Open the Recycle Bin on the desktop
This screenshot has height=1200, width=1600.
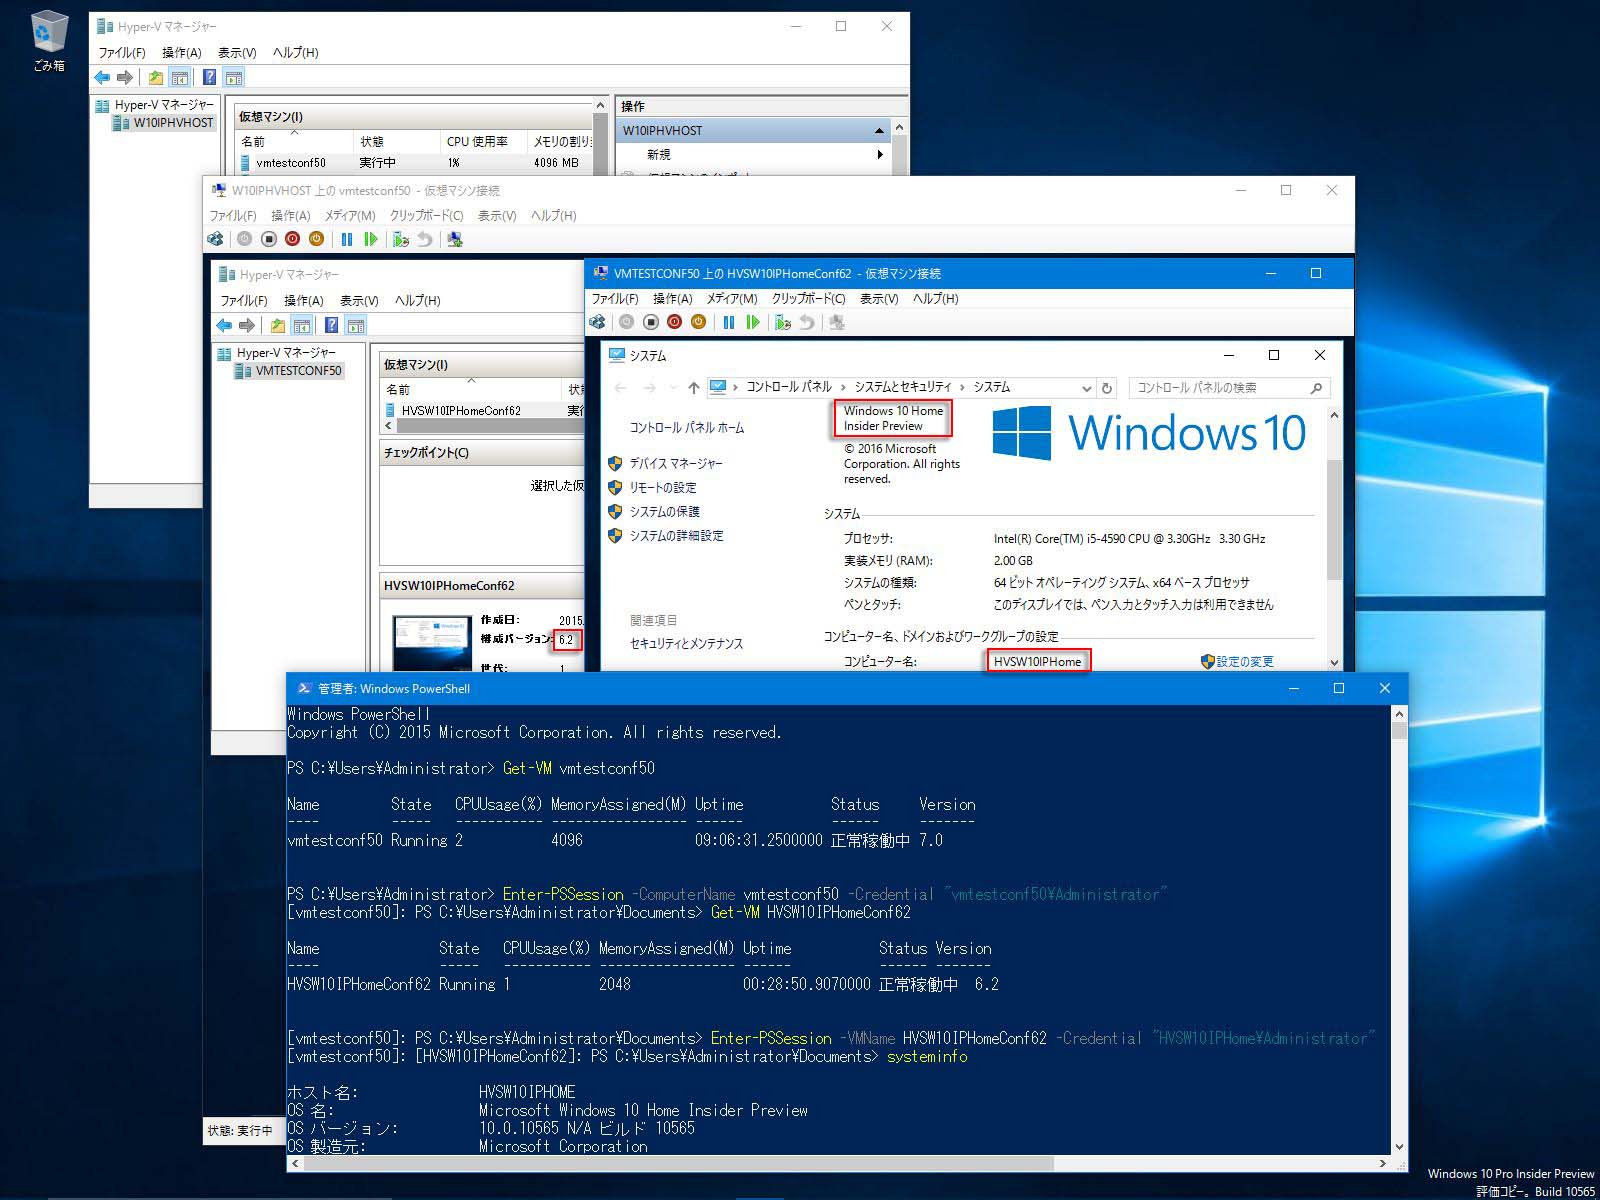pyautogui.click(x=48, y=41)
